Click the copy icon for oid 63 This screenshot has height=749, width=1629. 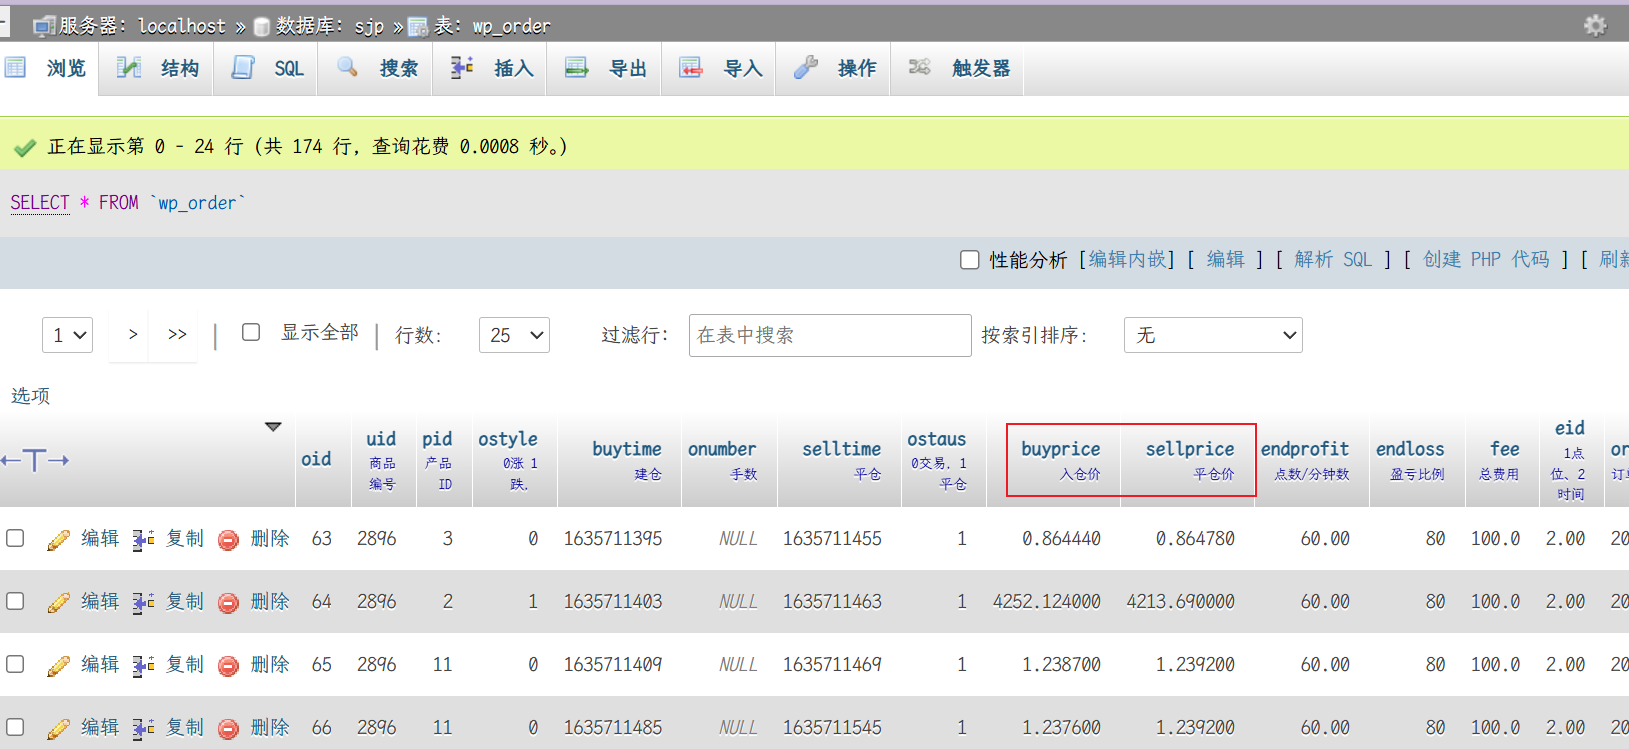143,540
